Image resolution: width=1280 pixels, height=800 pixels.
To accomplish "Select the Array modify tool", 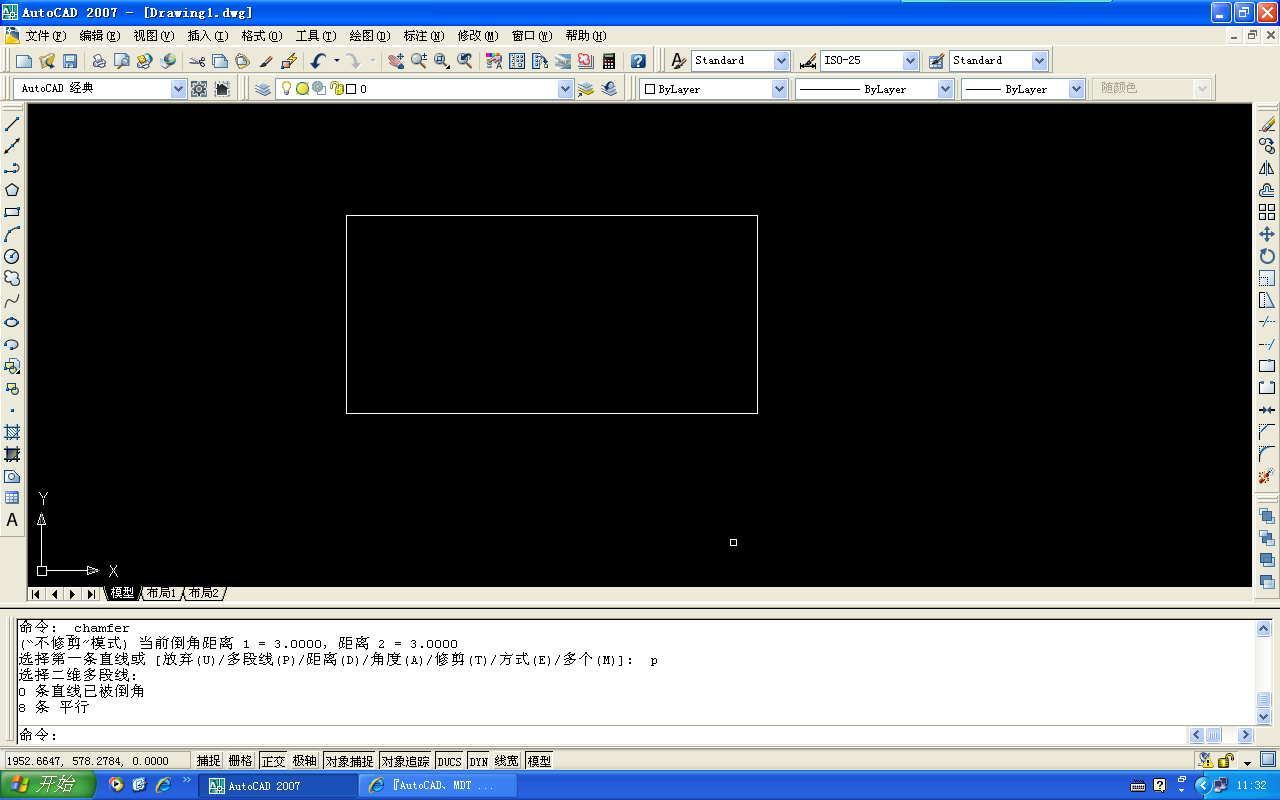I will coord(1267,212).
